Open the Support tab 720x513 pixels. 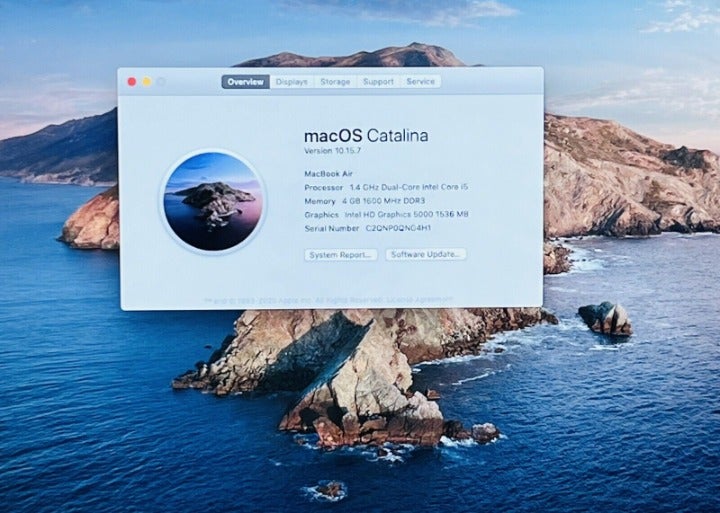pyautogui.click(x=378, y=82)
